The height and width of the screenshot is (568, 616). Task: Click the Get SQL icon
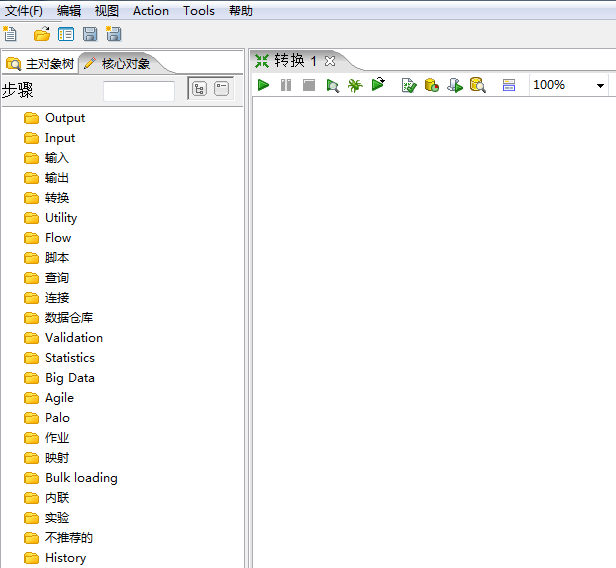pos(455,85)
